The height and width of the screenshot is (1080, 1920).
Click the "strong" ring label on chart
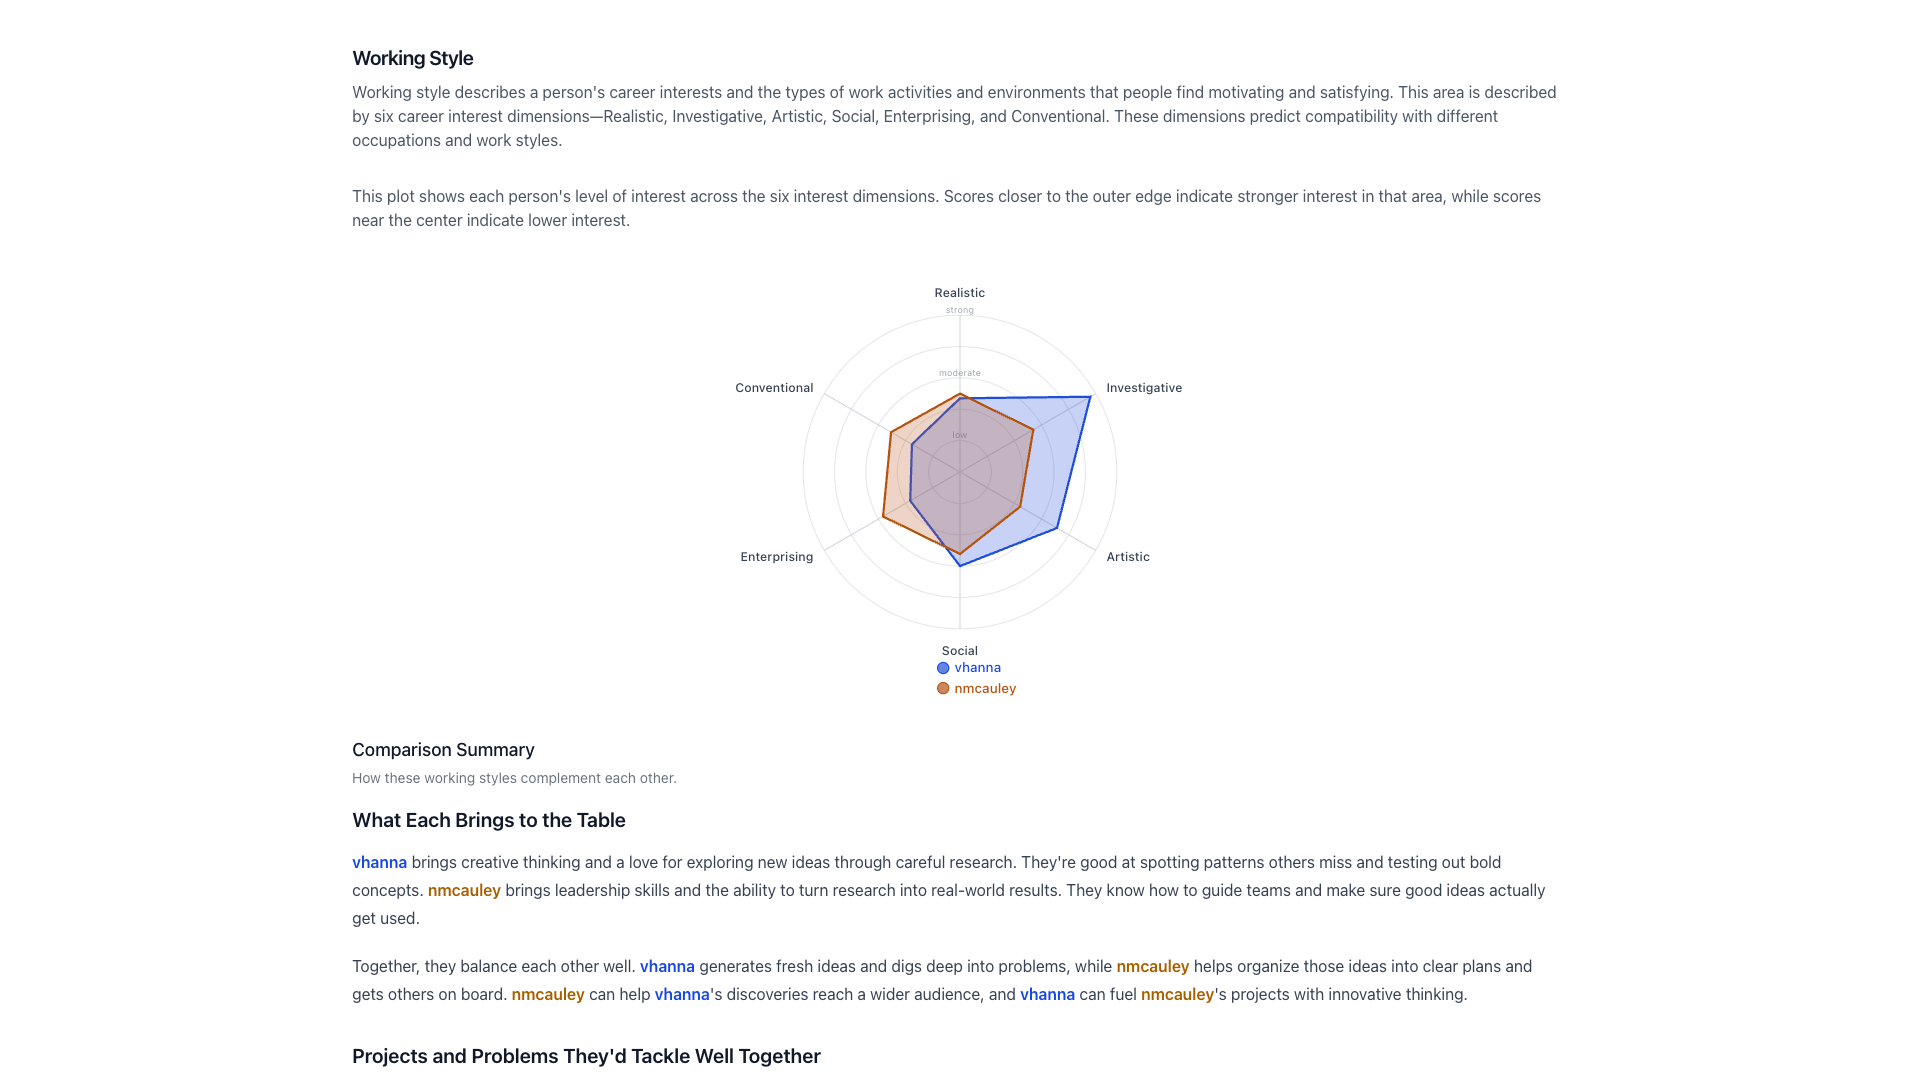pos(959,310)
